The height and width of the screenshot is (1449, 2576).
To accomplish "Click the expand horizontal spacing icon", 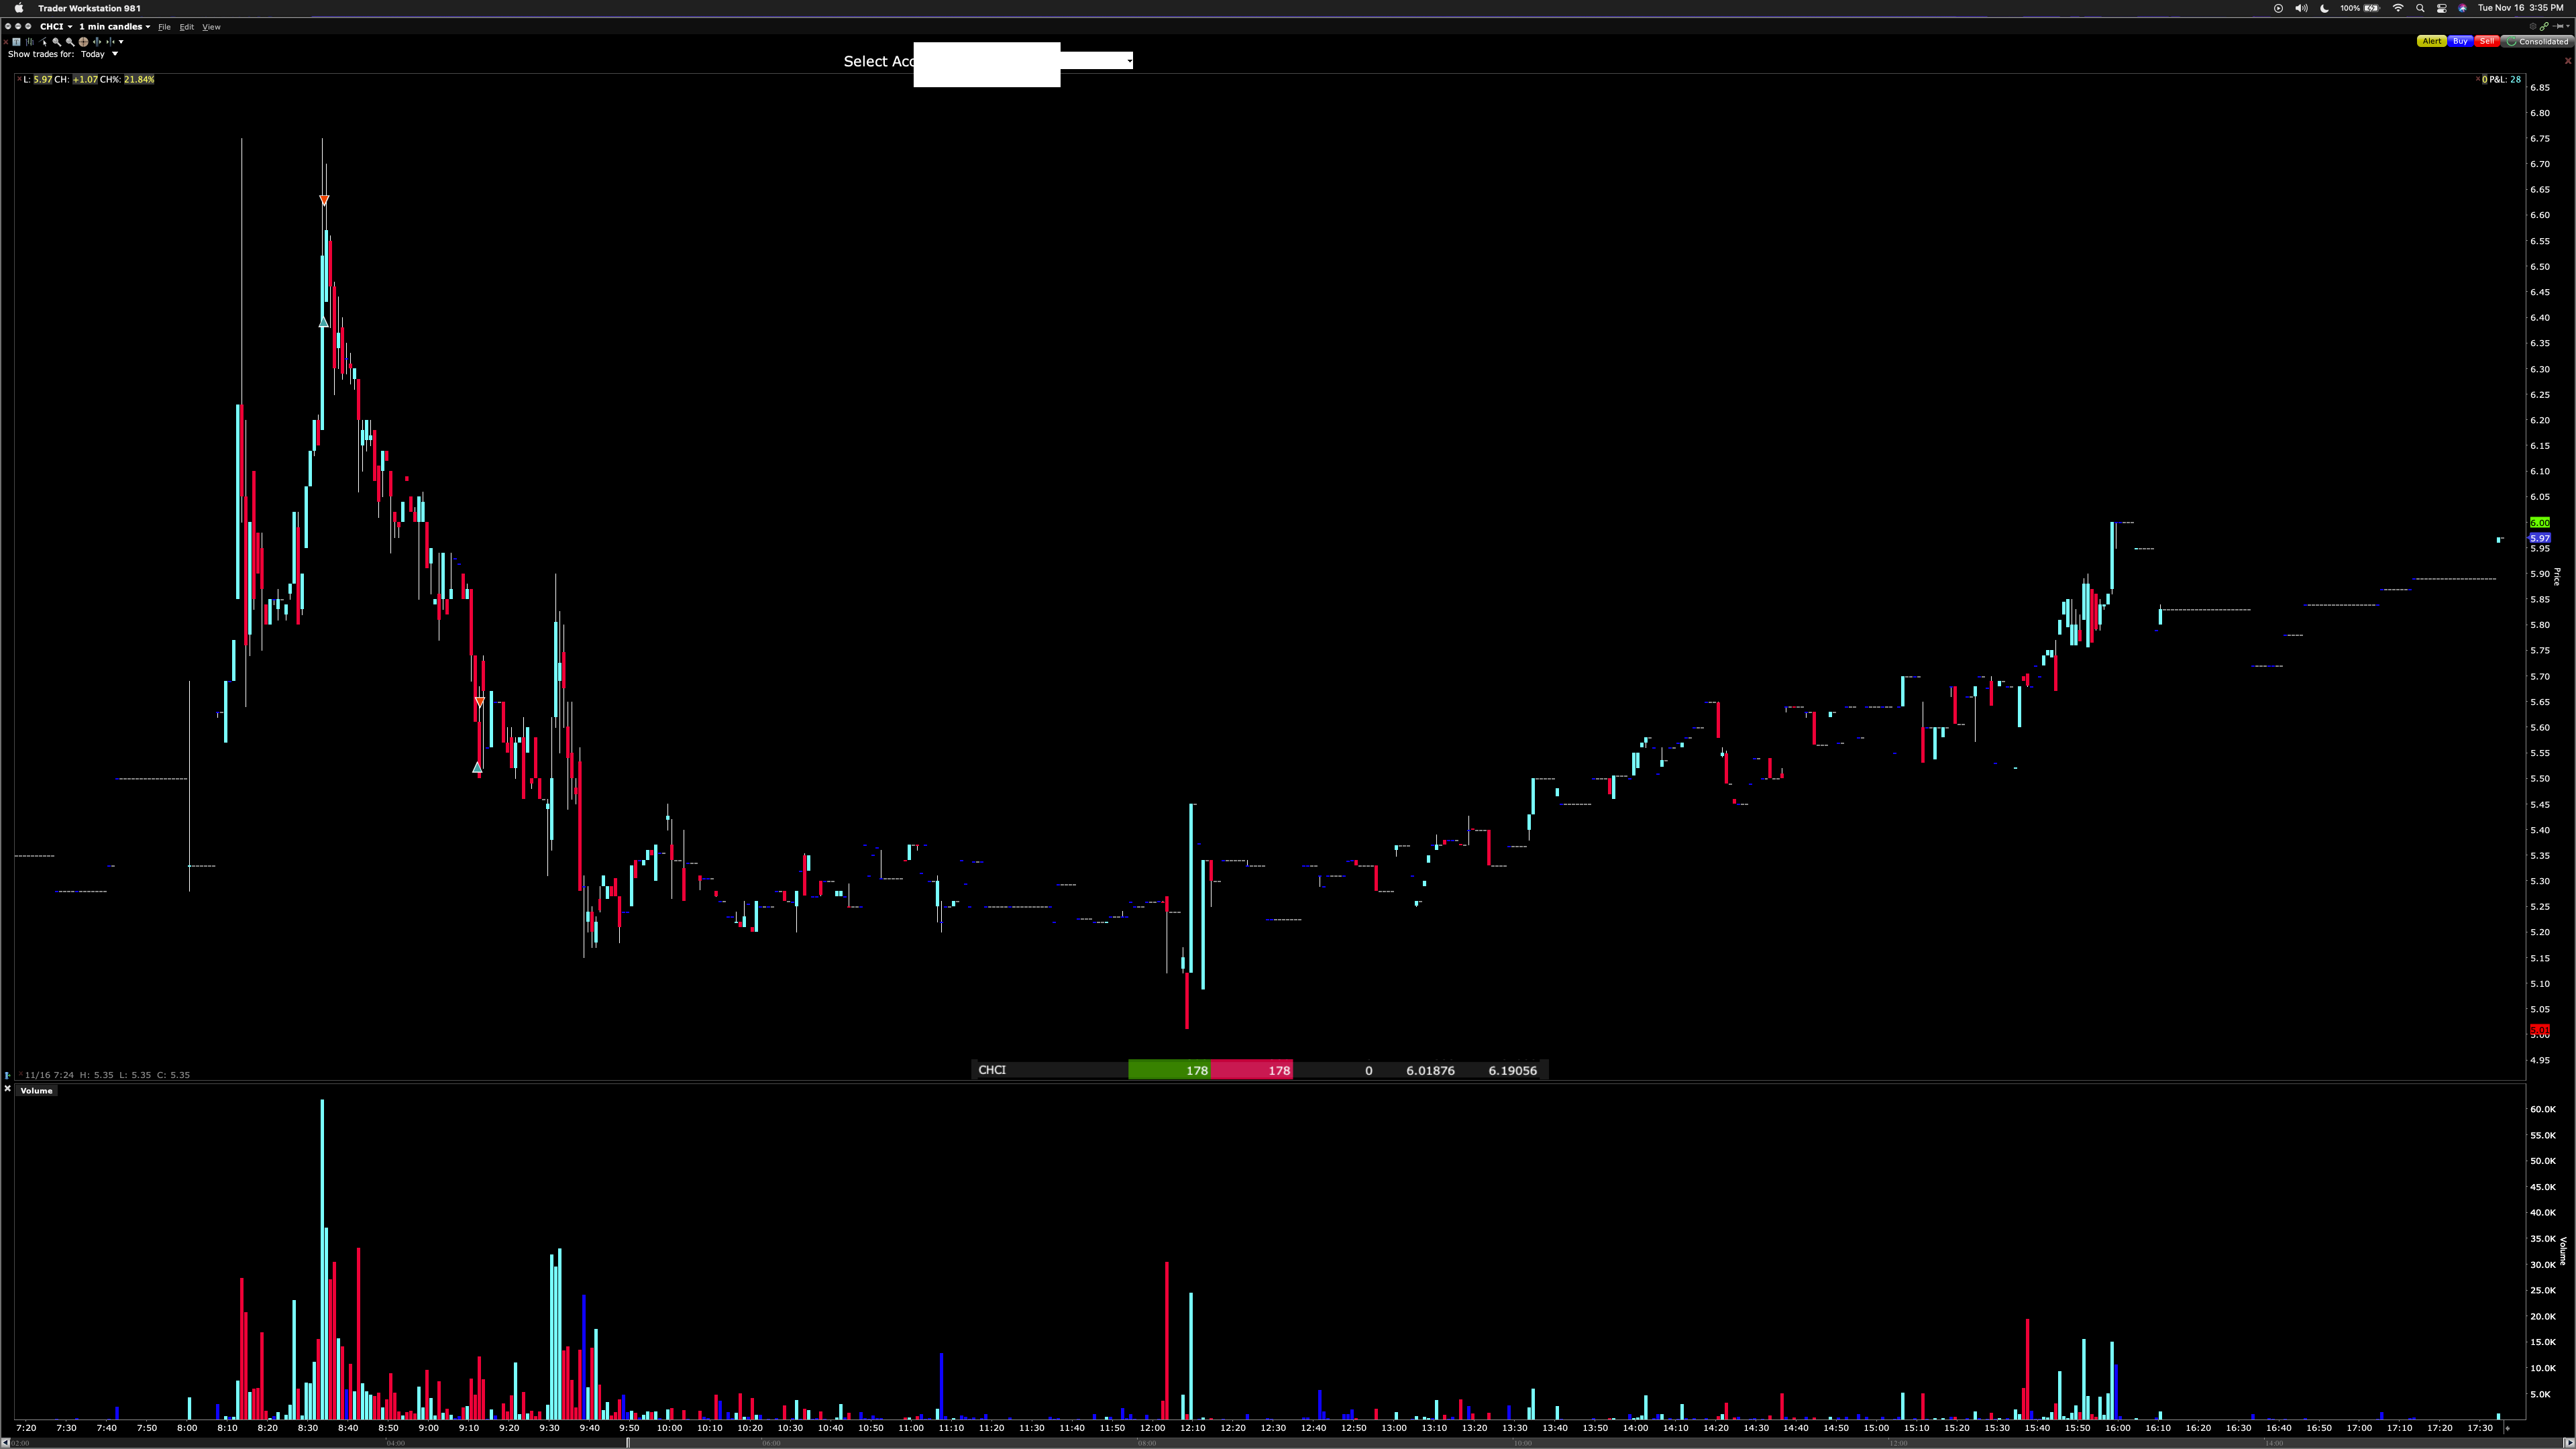I will point(97,42).
